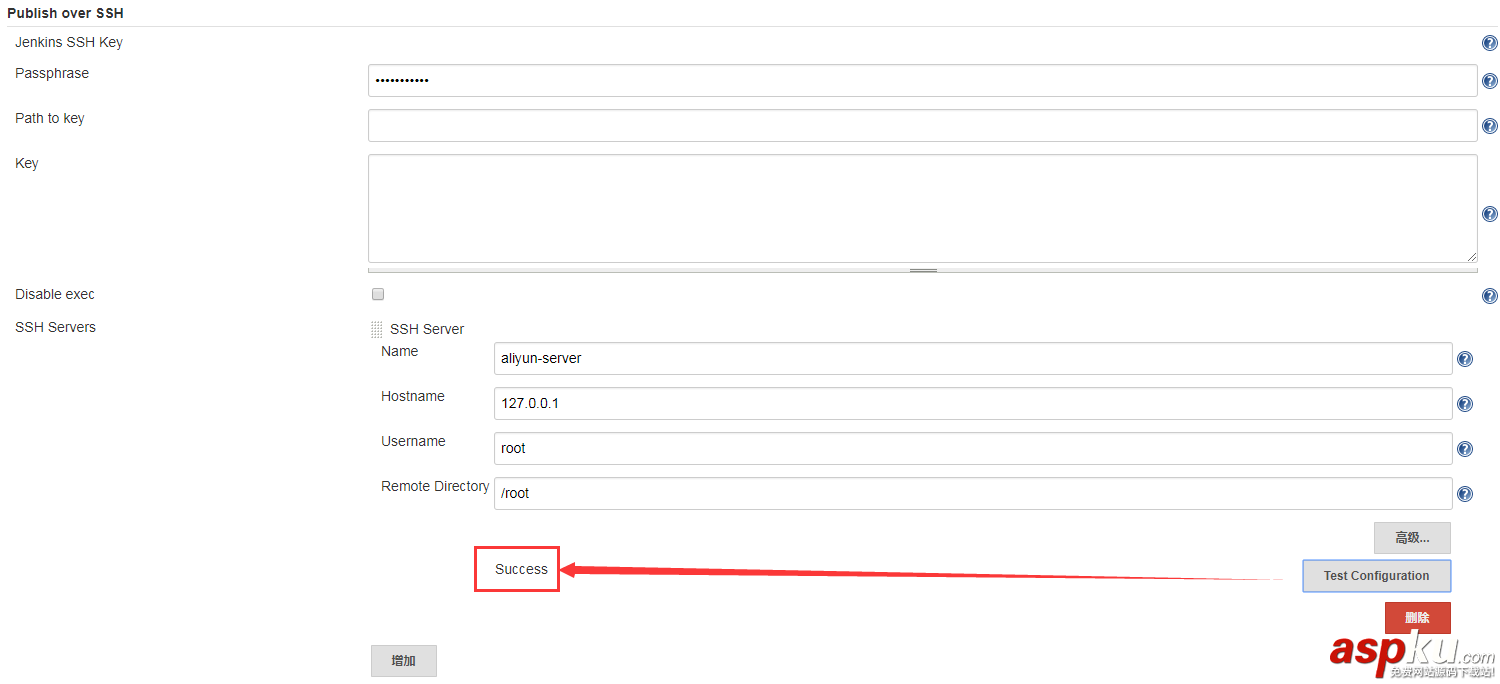Open help for the server Name field

(1464, 358)
